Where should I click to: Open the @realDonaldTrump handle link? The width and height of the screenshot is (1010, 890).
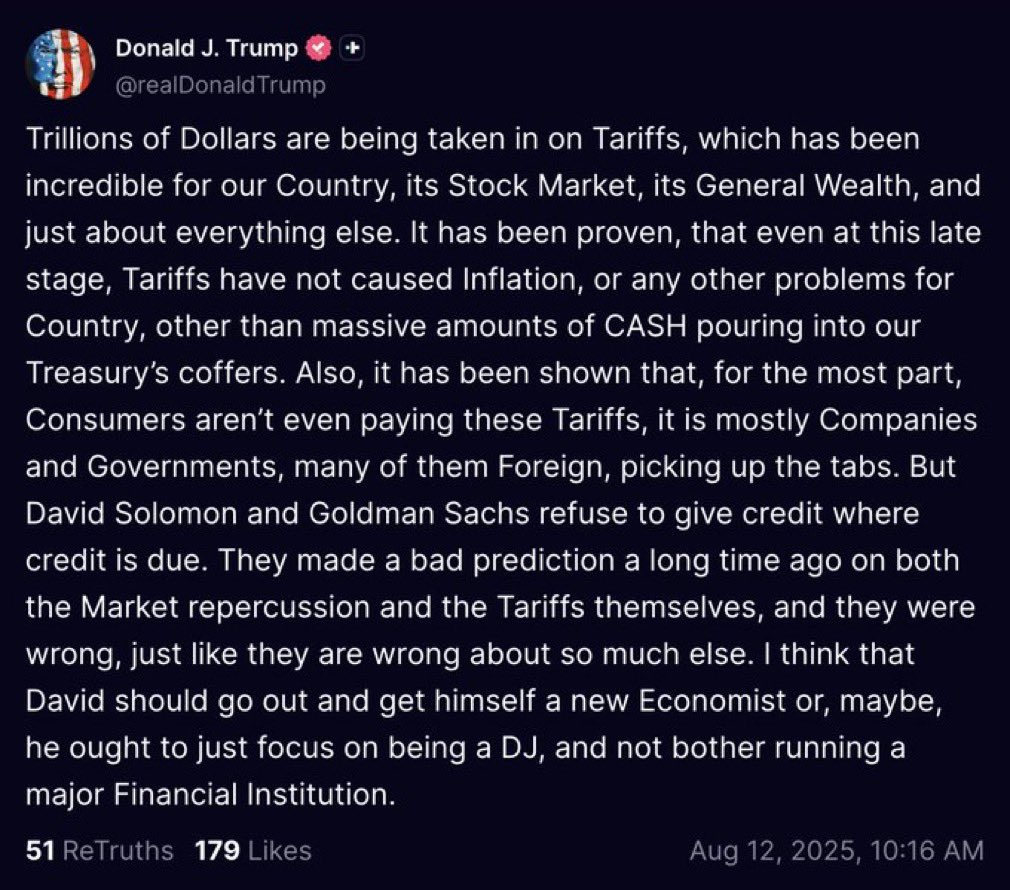click(220, 84)
